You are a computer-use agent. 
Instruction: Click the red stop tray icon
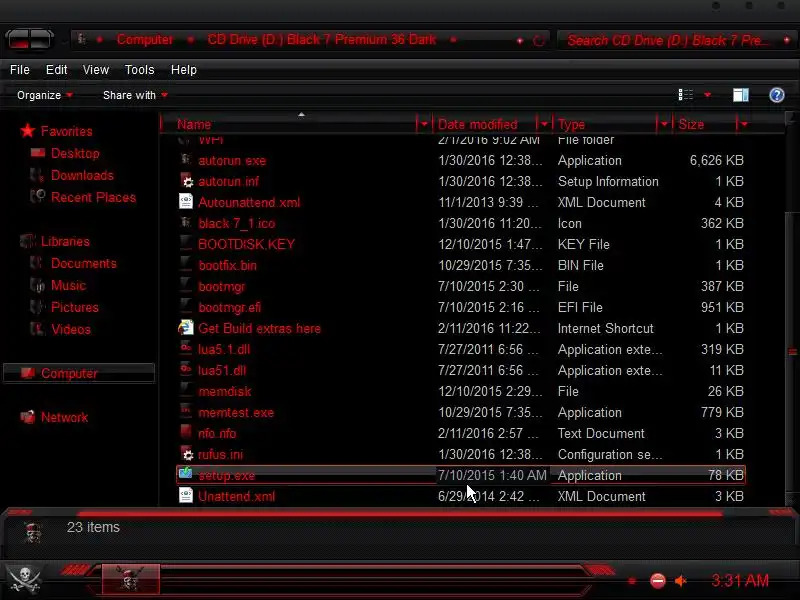[658, 581]
